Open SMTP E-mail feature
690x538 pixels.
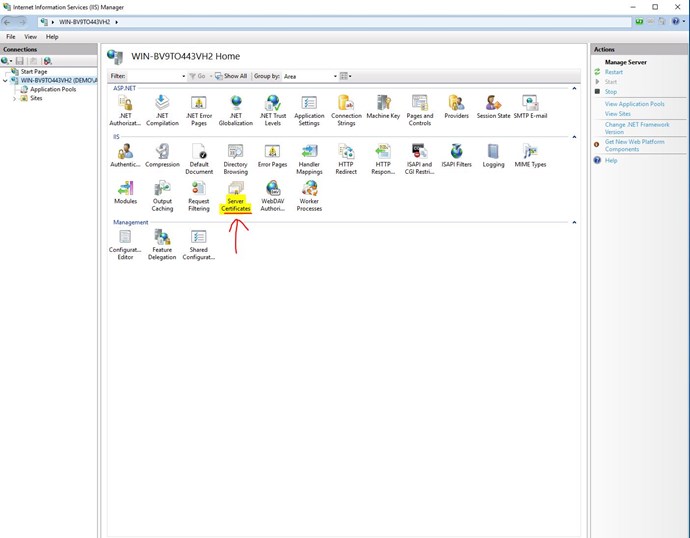coord(530,107)
